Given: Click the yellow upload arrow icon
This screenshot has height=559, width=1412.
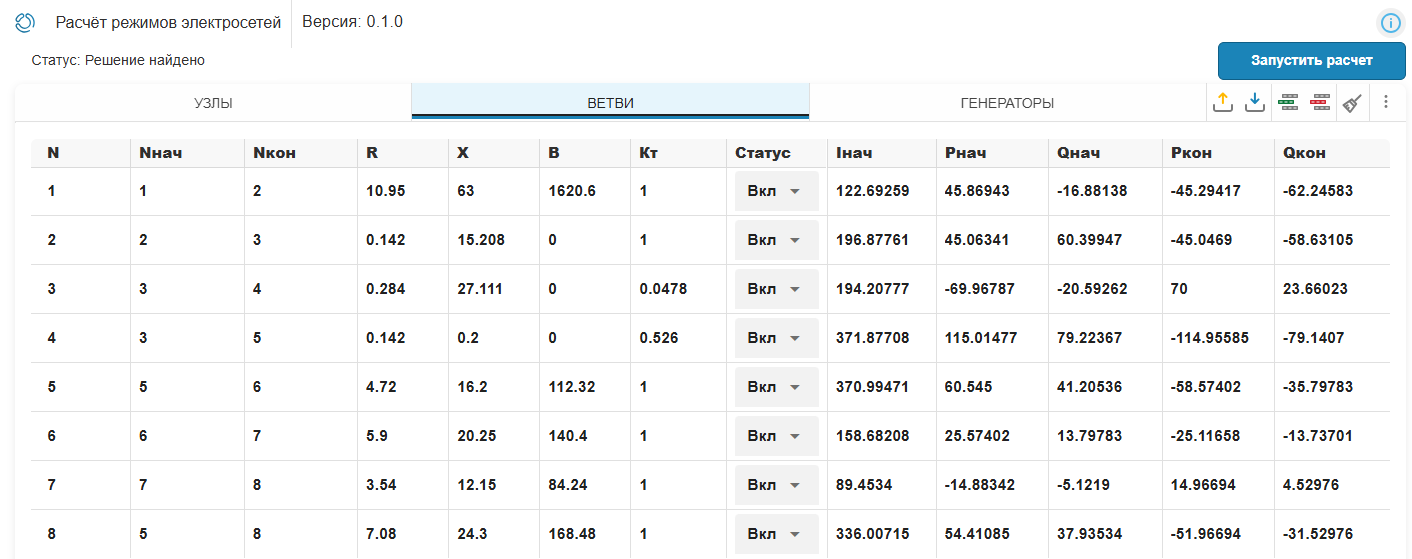Looking at the screenshot, I should 1222,102.
